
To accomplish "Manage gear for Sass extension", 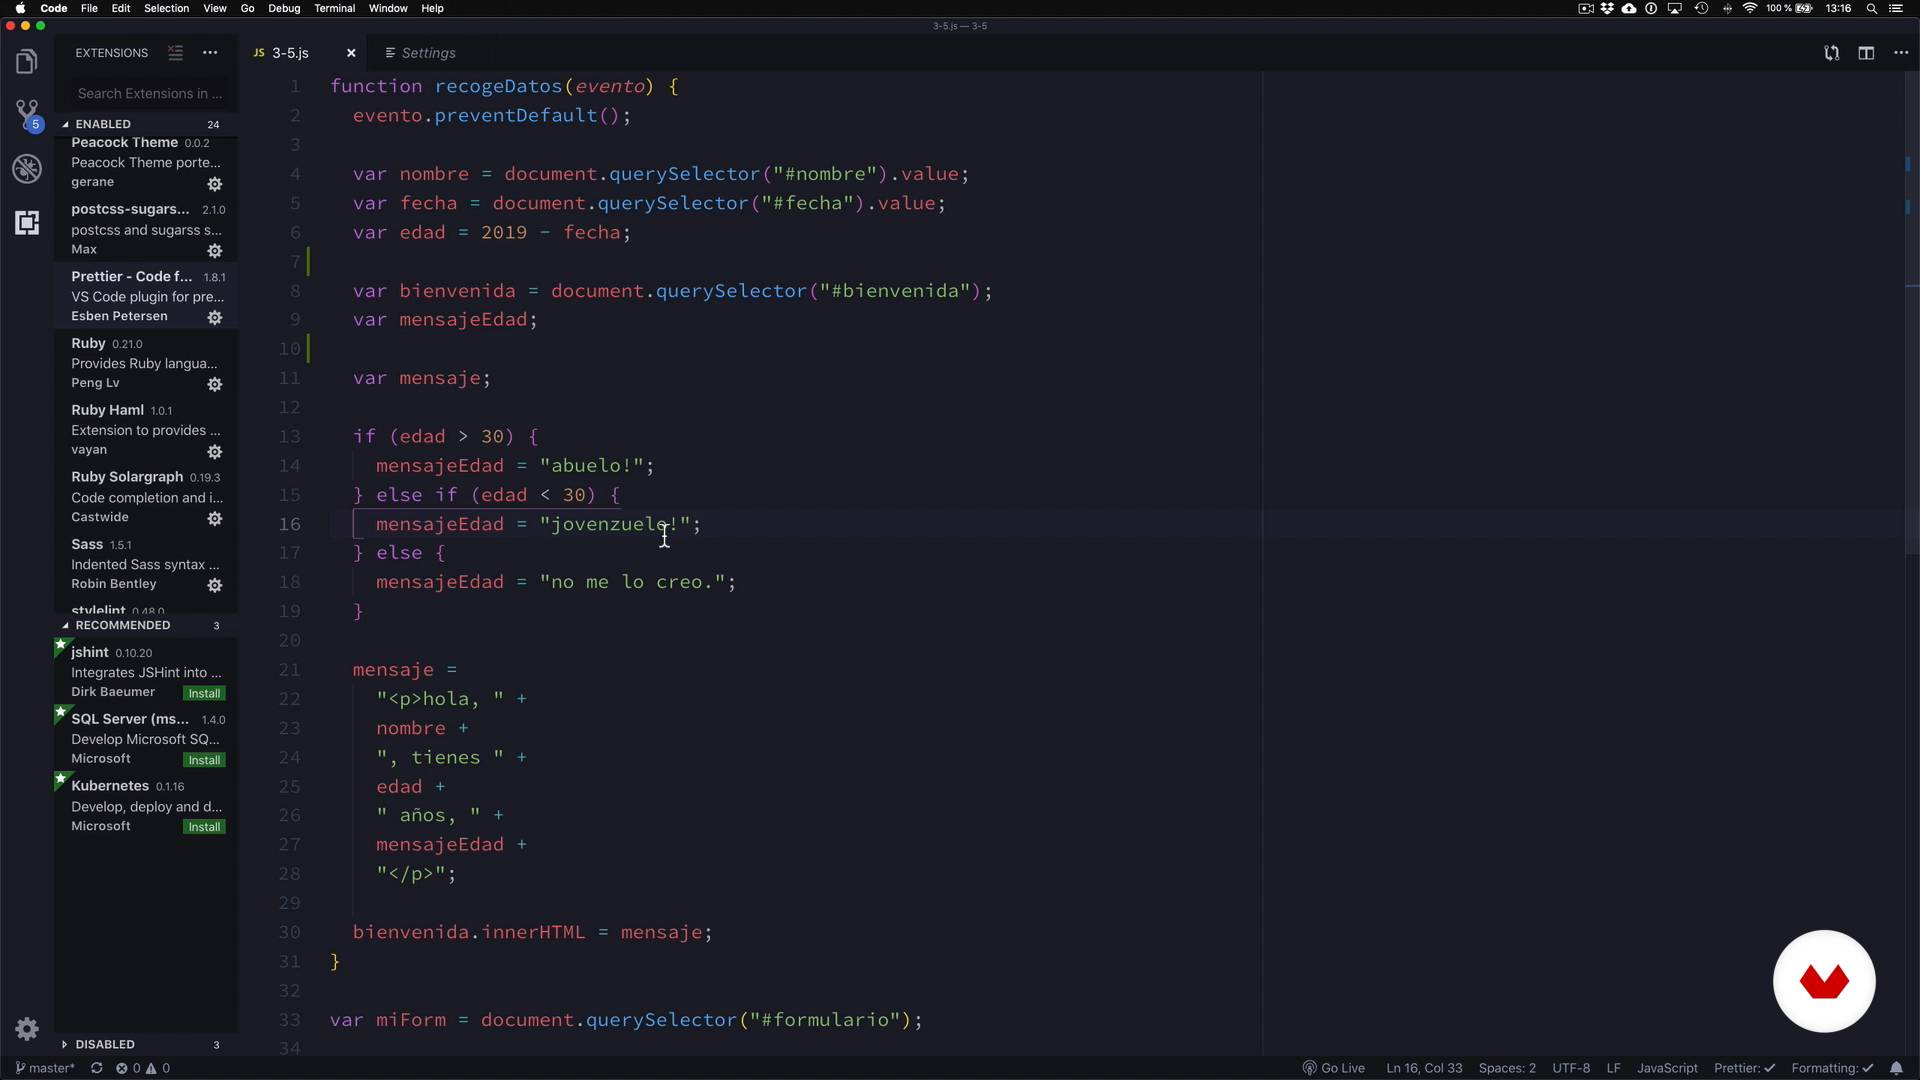I will [x=214, y=586].
